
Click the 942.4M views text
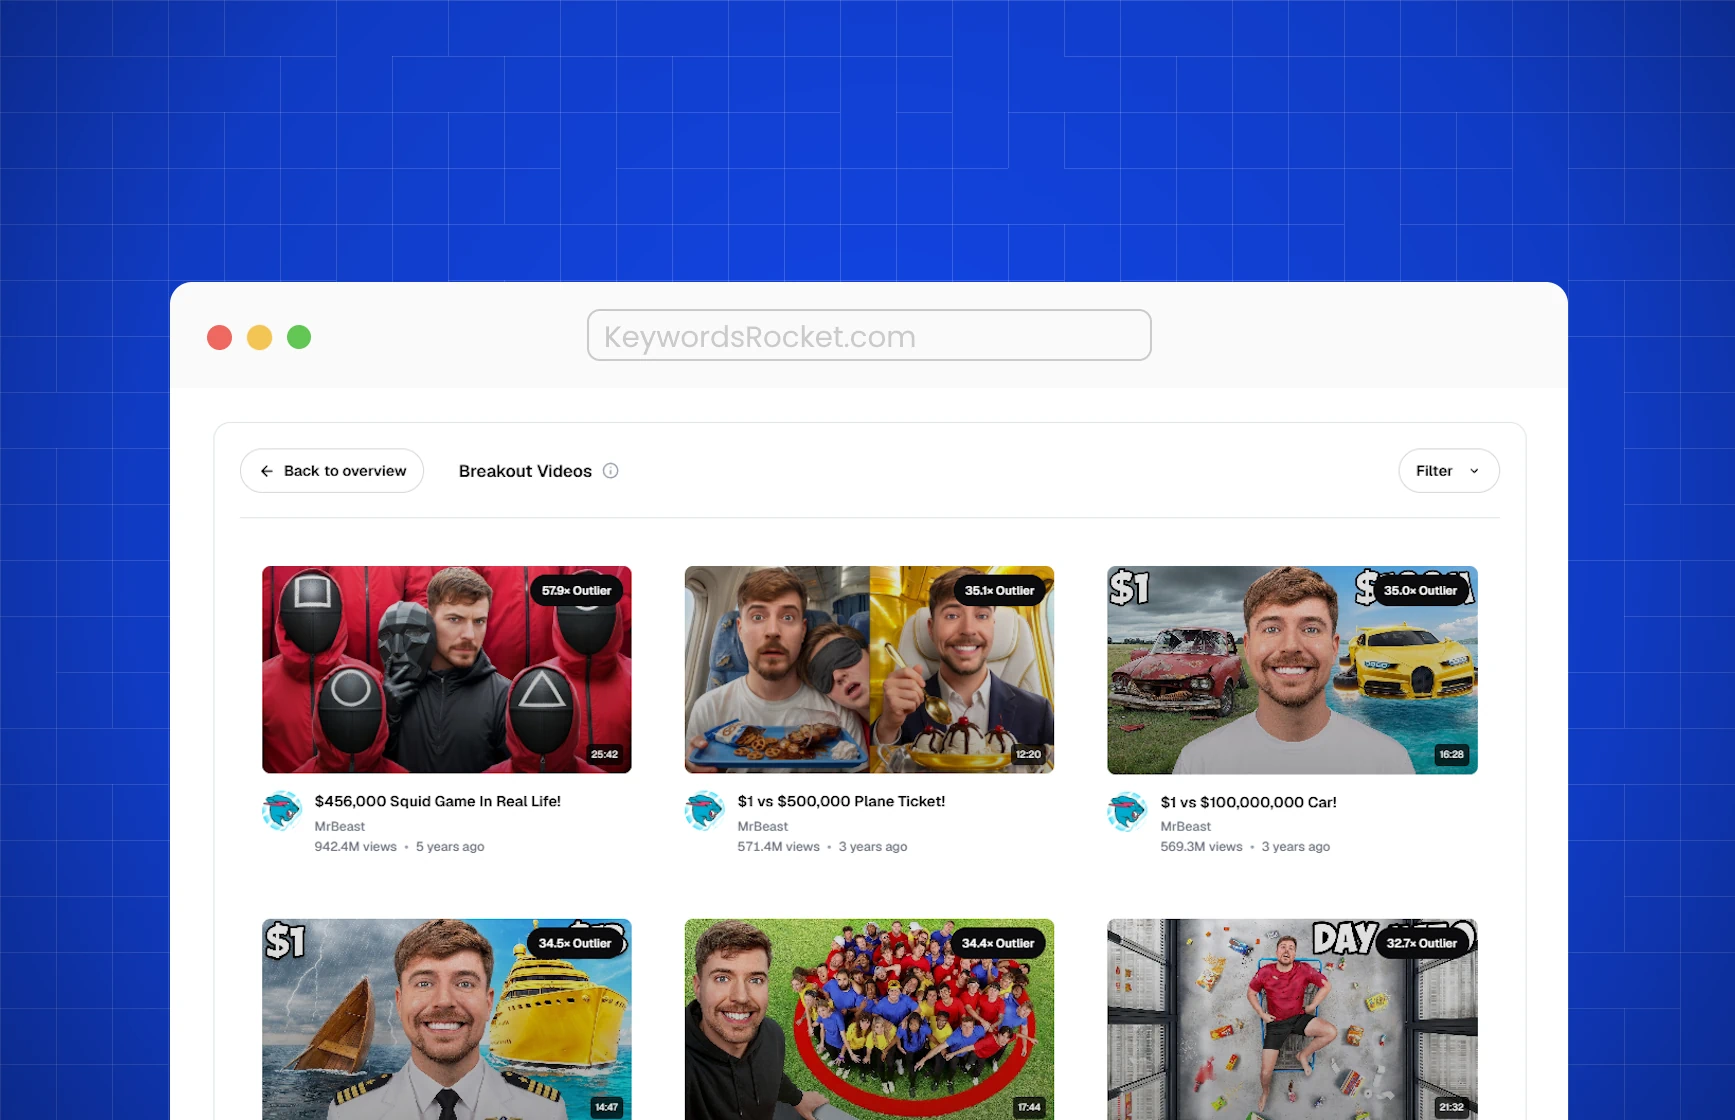tap(356, 846)
